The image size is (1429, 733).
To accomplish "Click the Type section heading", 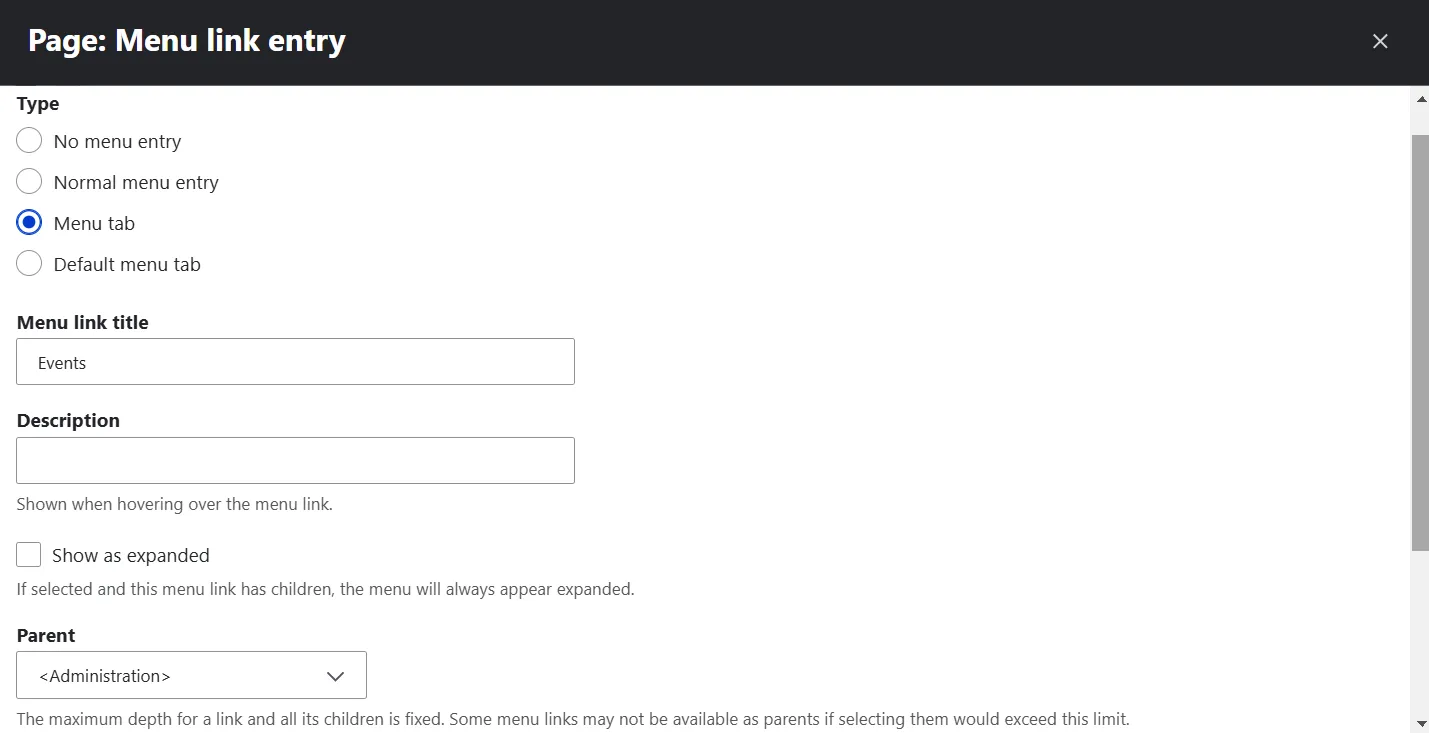I will pos(38,103).
